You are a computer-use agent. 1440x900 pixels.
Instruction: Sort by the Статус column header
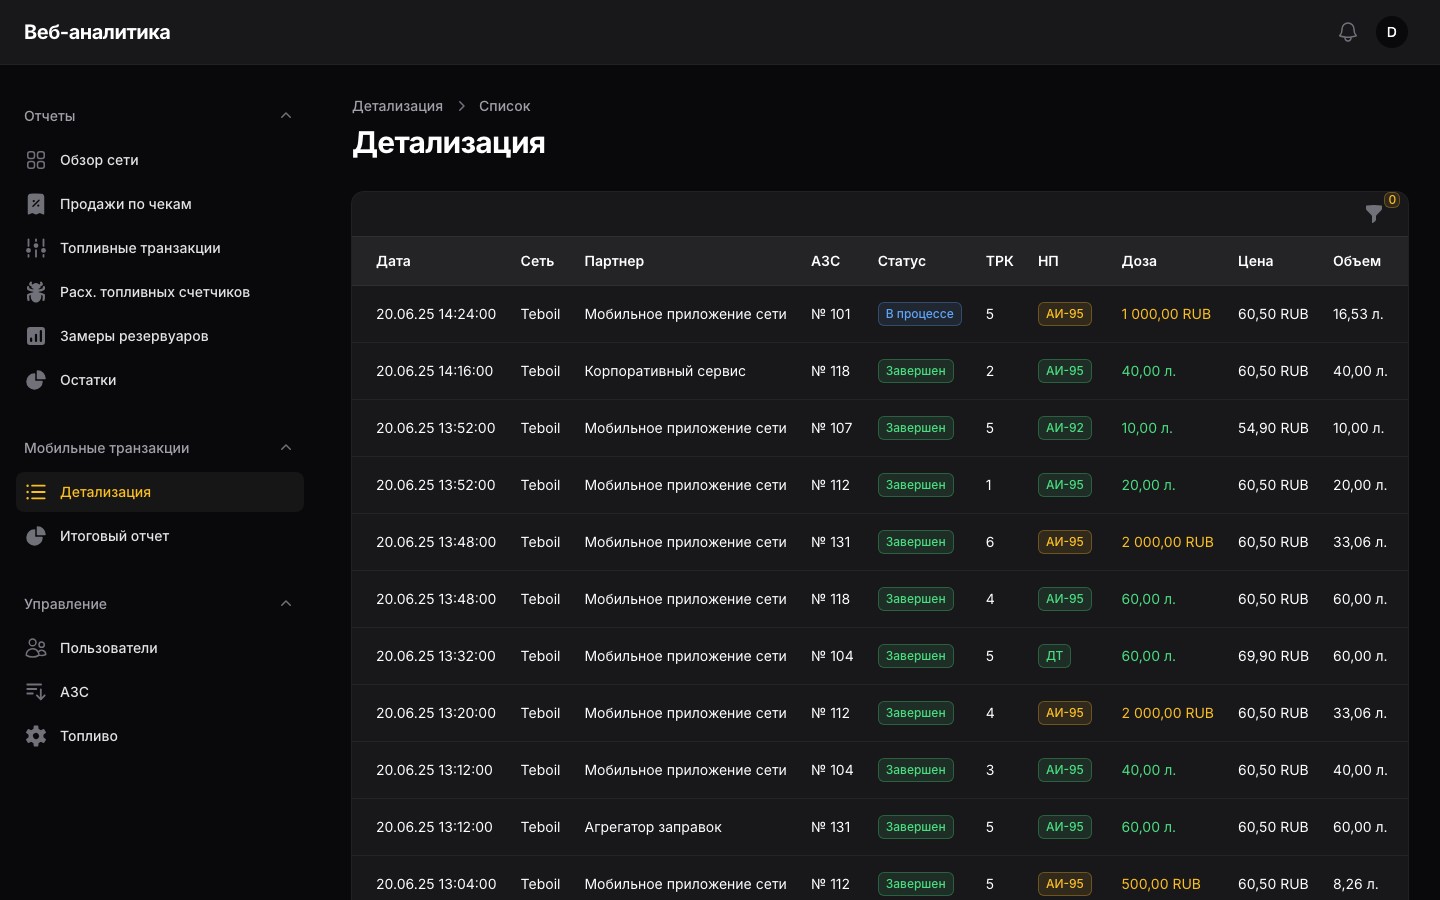point(901,261)
